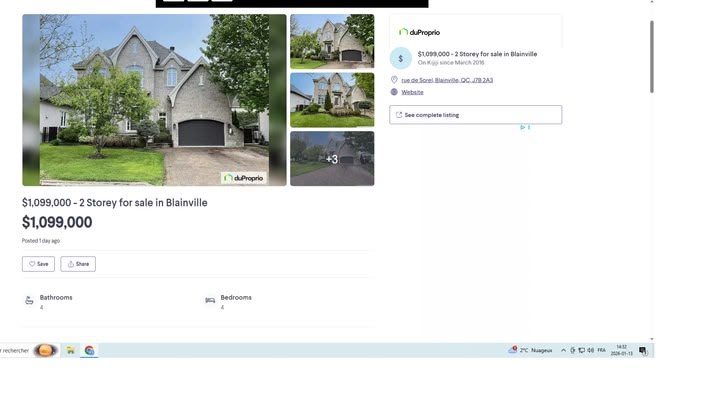Open Chrome from the Windows taskbar
720x405 pixels.
(x=90, y=350)
